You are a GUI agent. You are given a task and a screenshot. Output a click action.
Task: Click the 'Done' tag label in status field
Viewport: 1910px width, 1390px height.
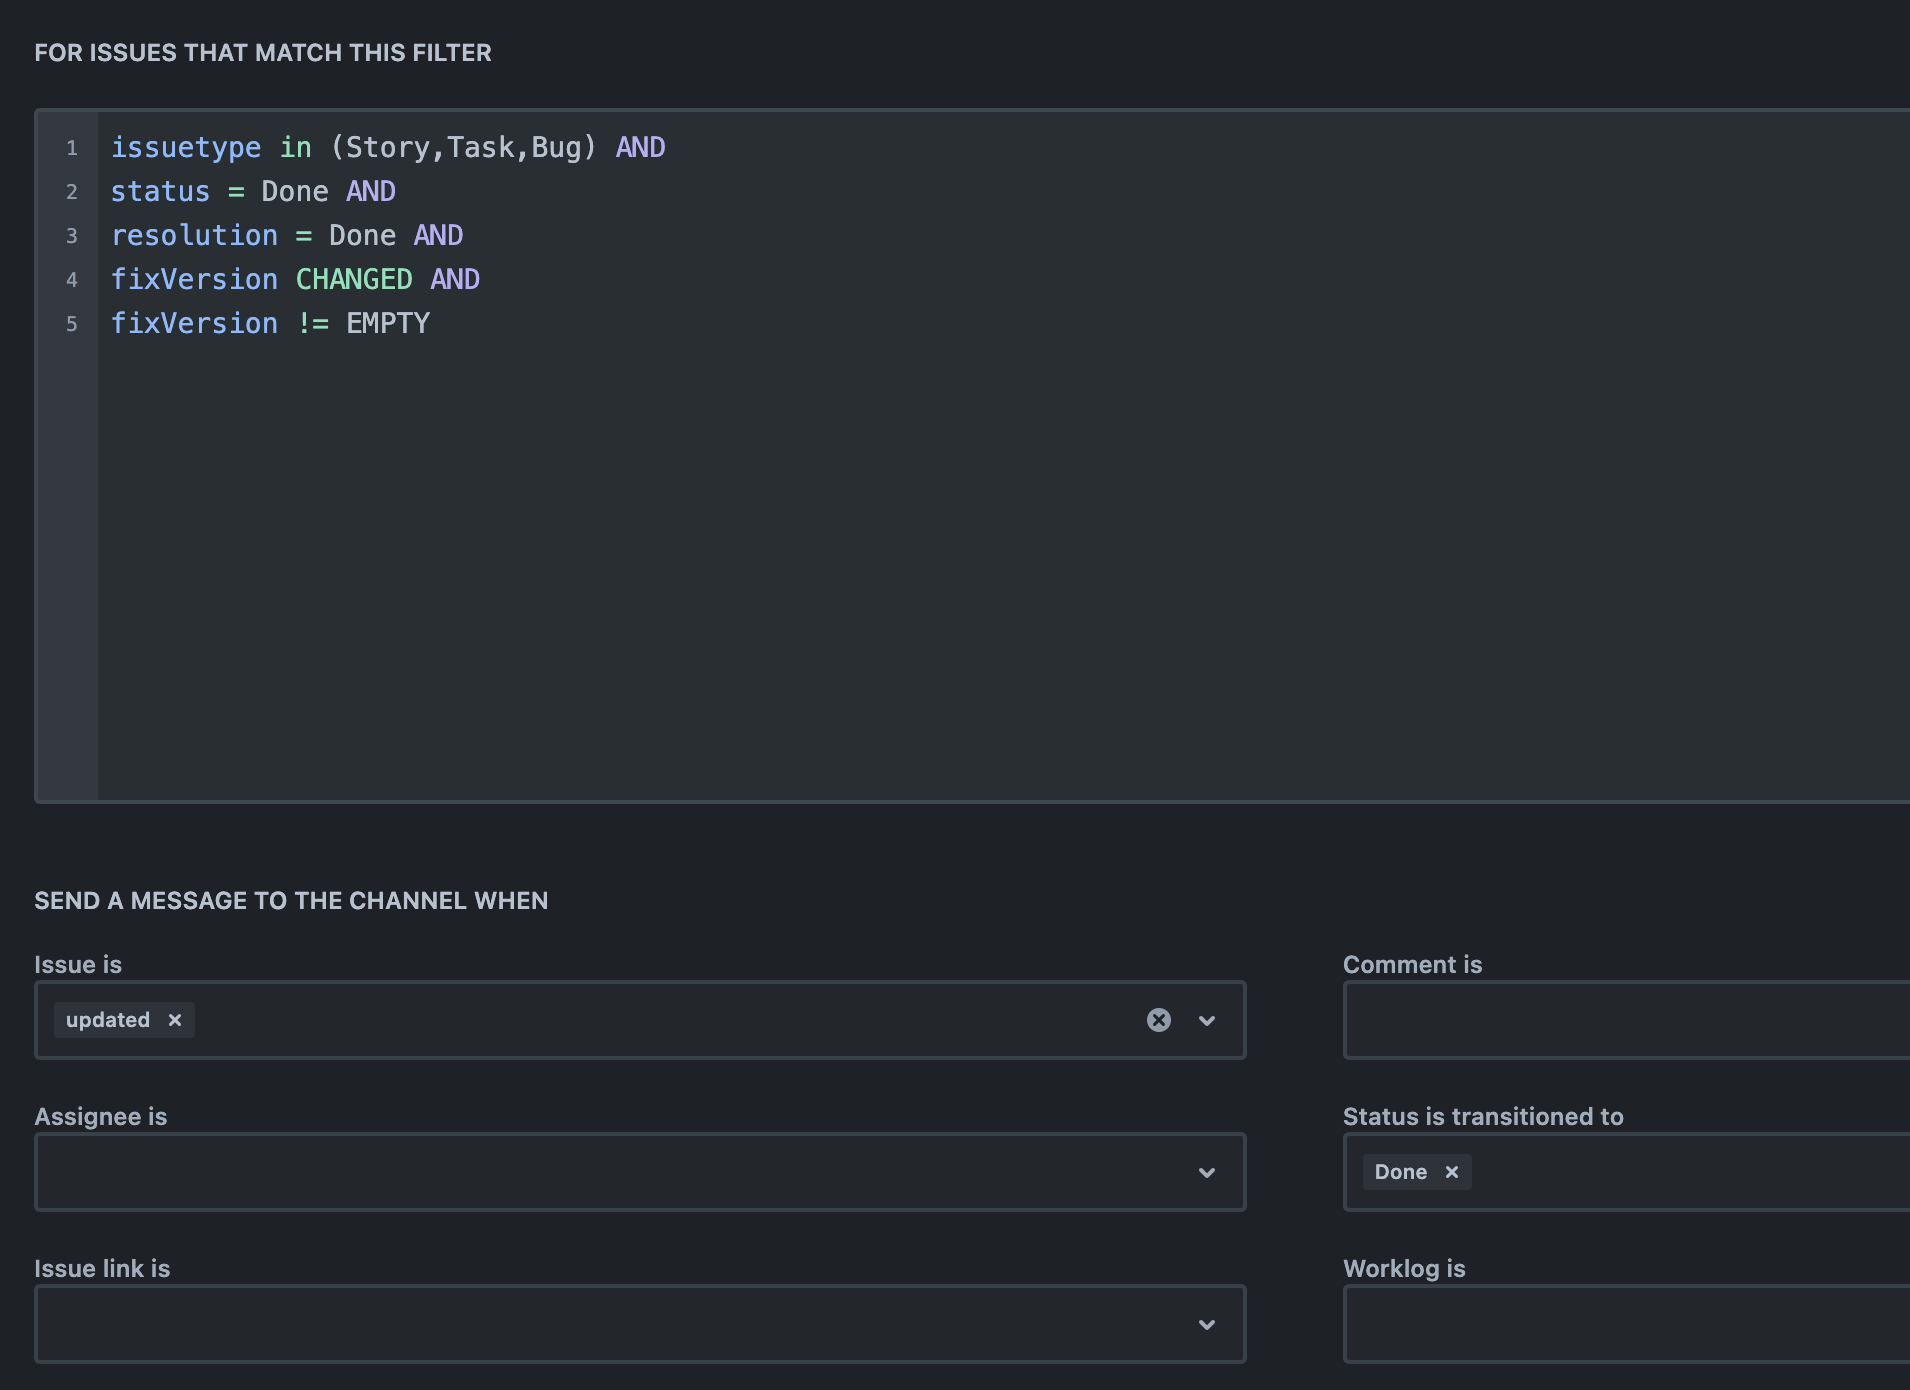[1400, 1172]
